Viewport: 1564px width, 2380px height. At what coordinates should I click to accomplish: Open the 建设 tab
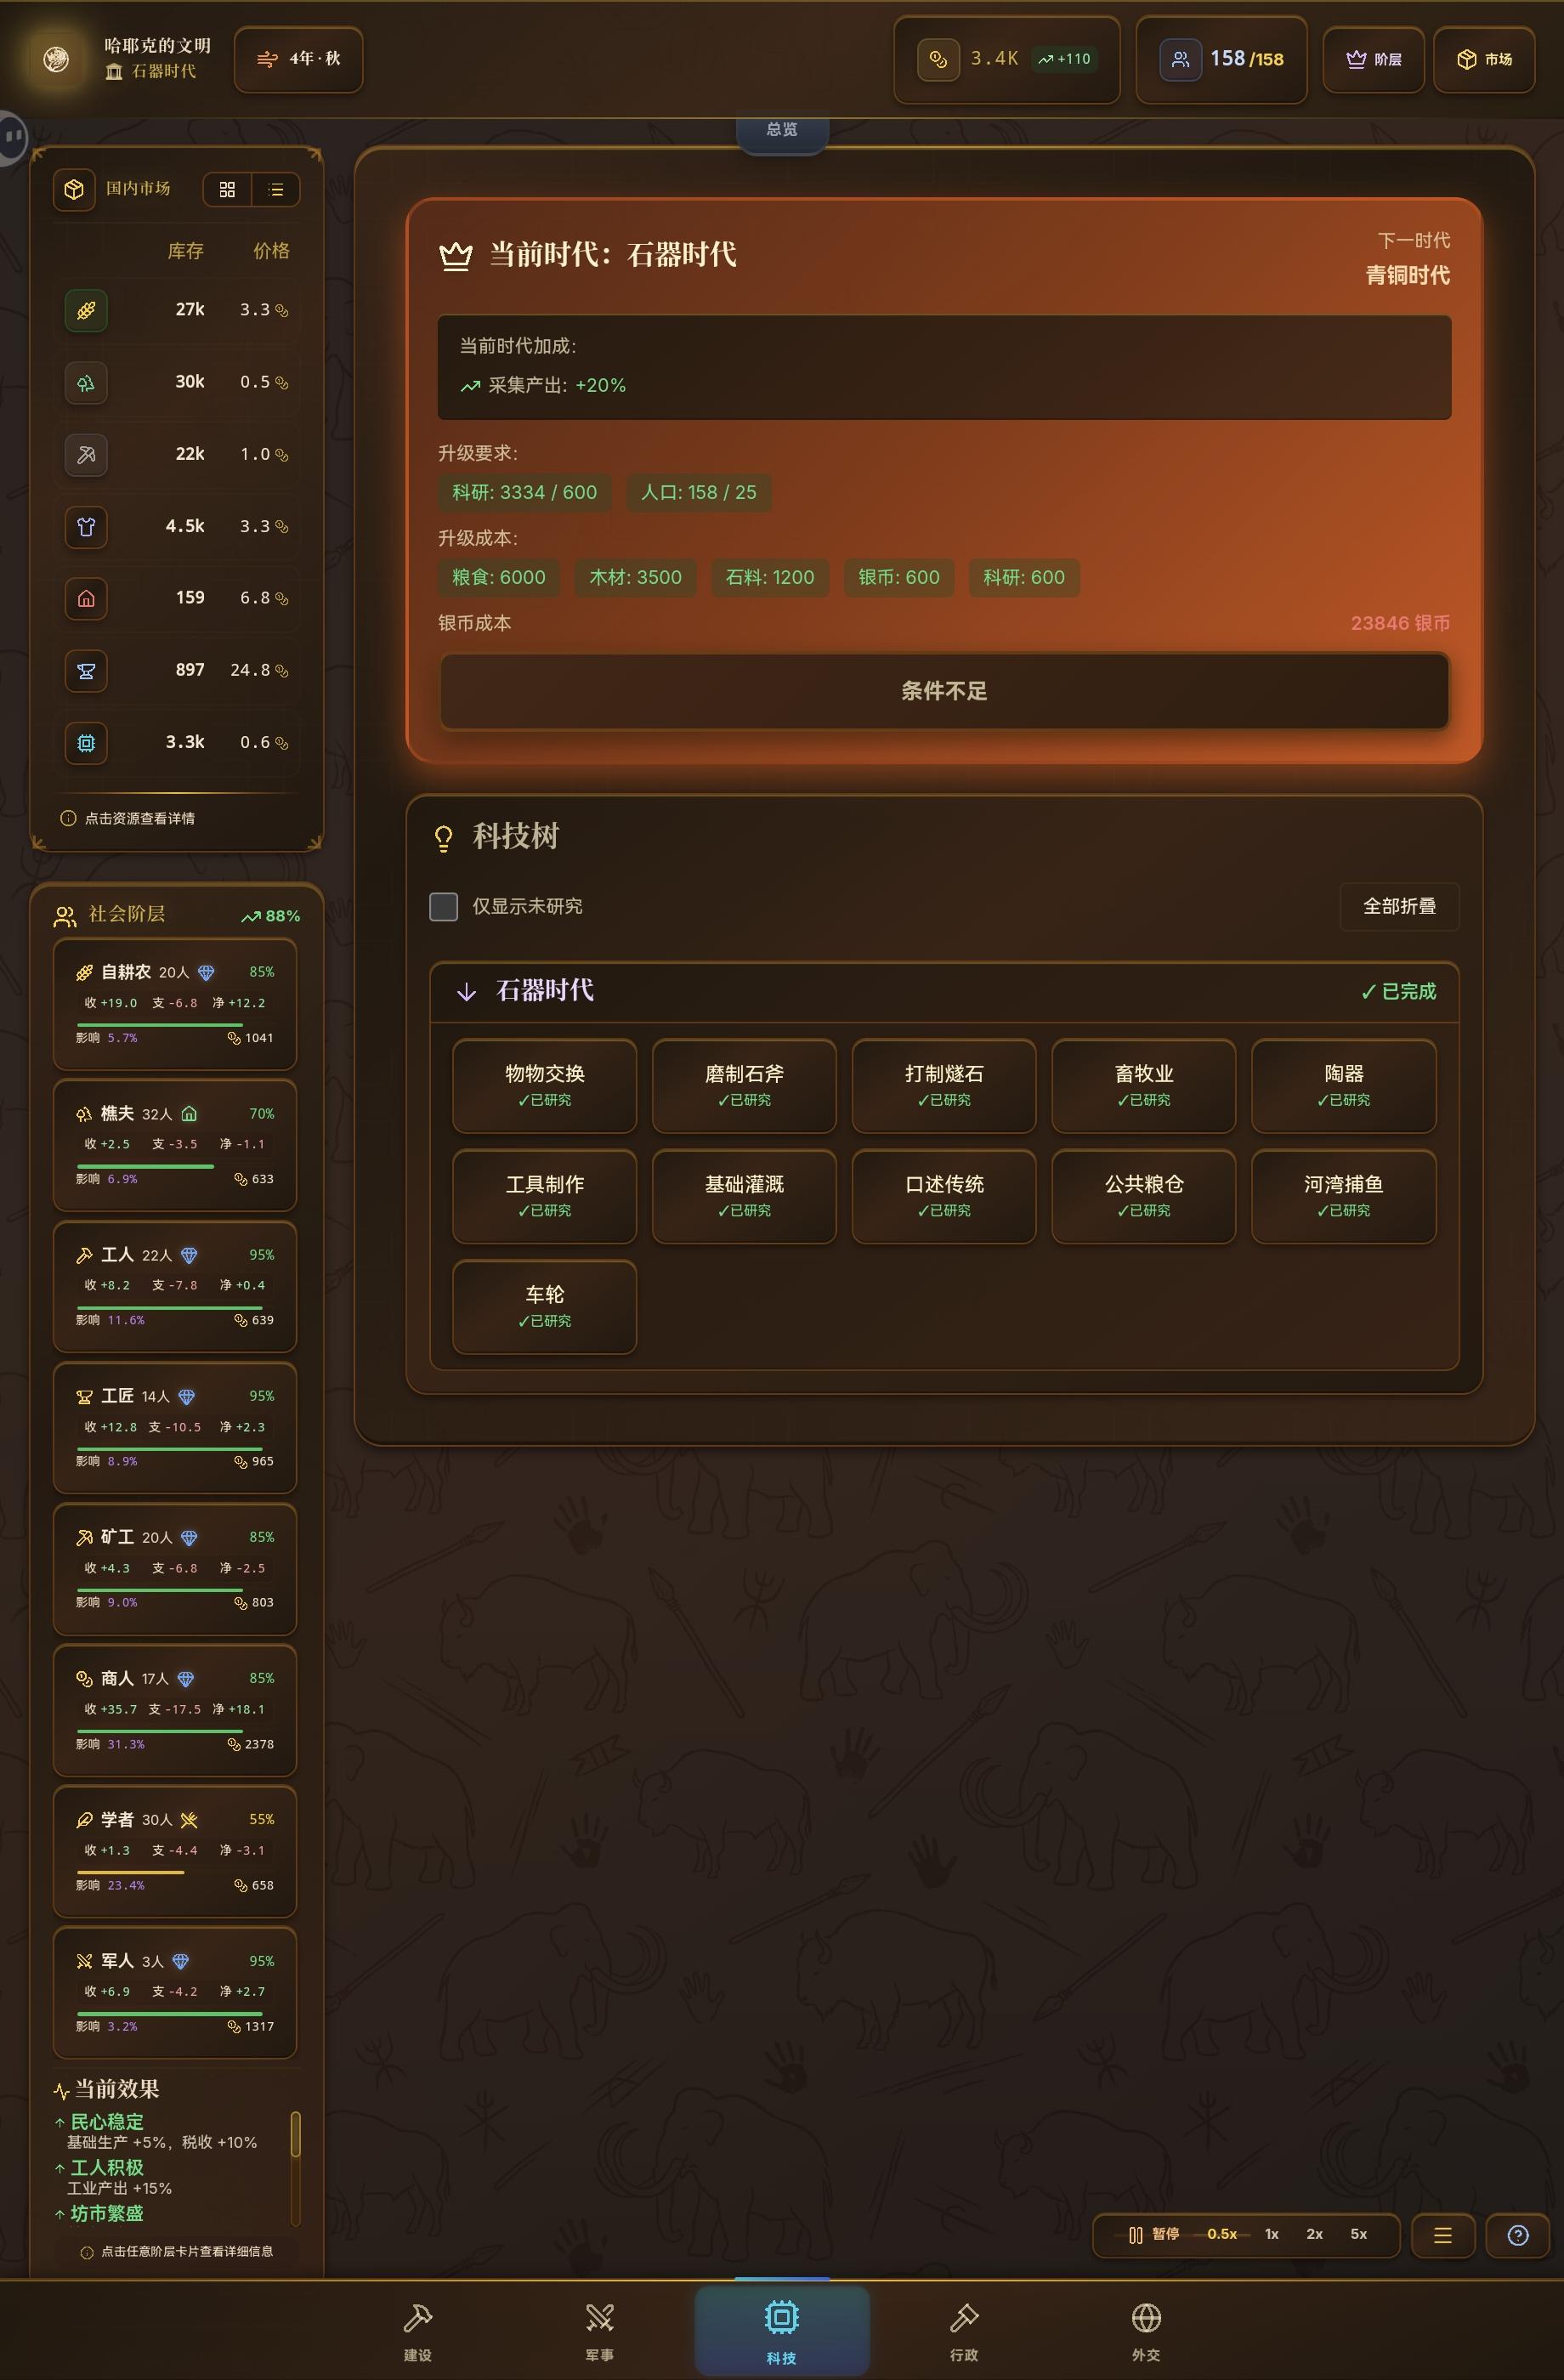click(418, 2332)
